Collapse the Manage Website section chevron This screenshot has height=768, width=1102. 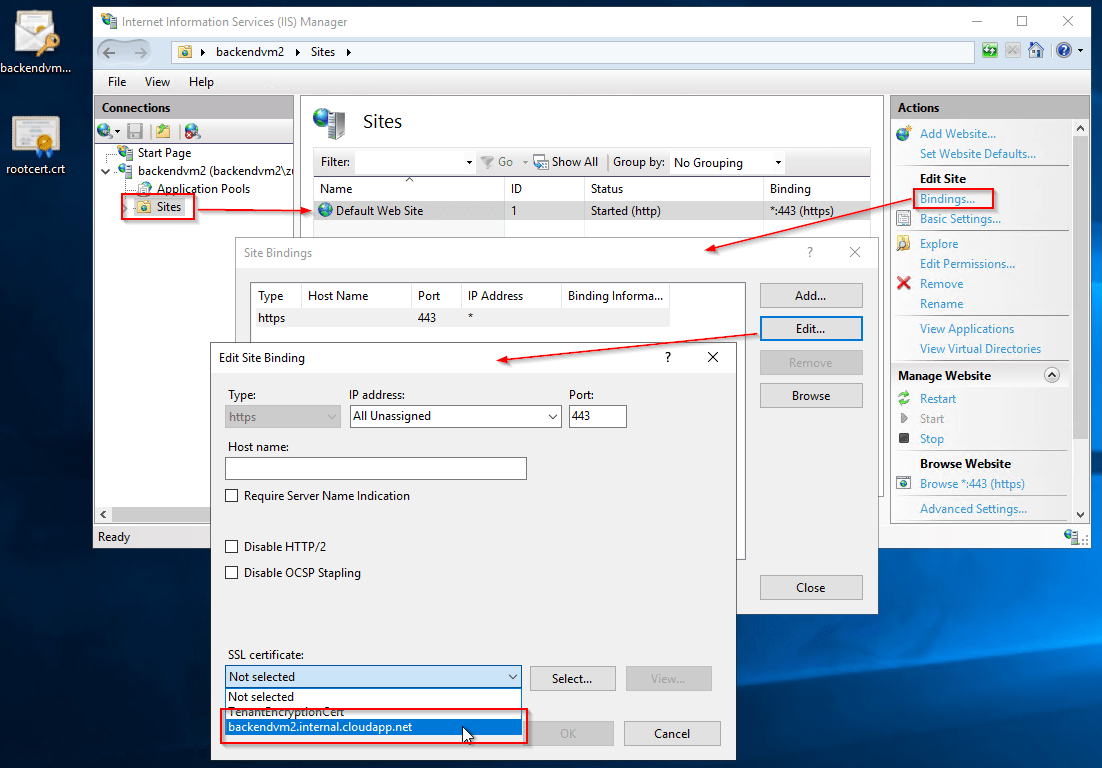(x=1051, y=375)
